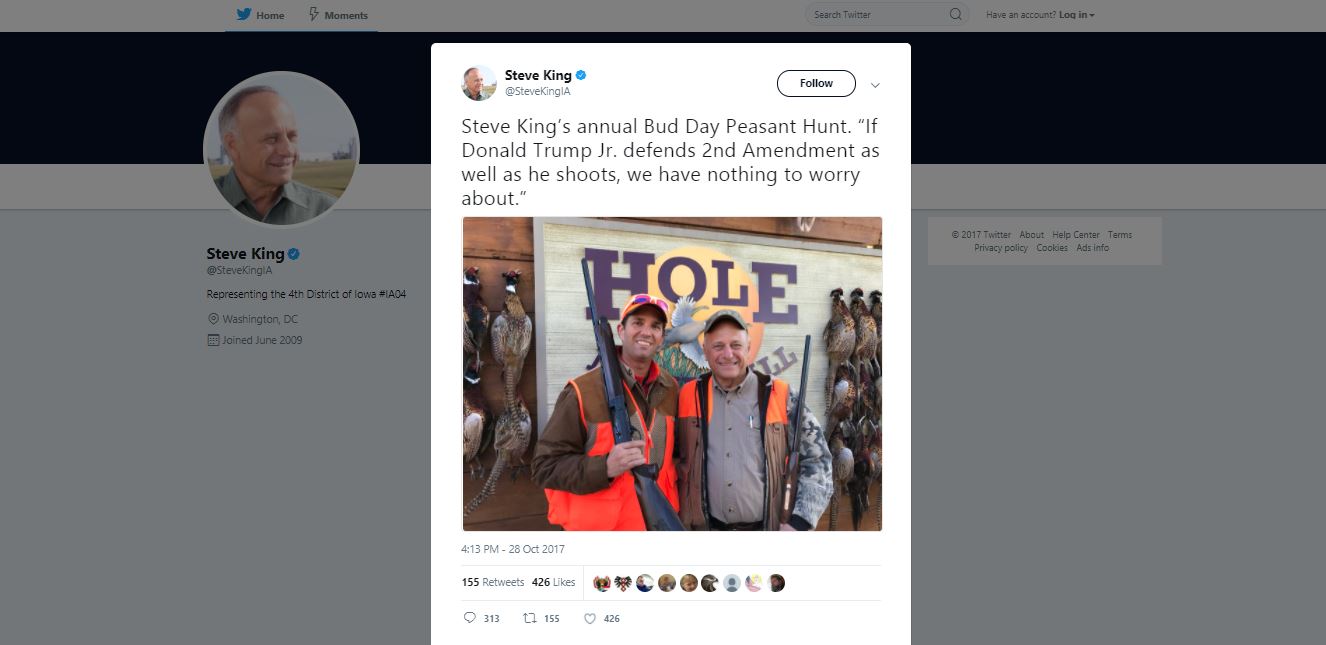This screenshot has width=1326, height=645.
Task: Open the Home tab
Action: coord(270,16)
